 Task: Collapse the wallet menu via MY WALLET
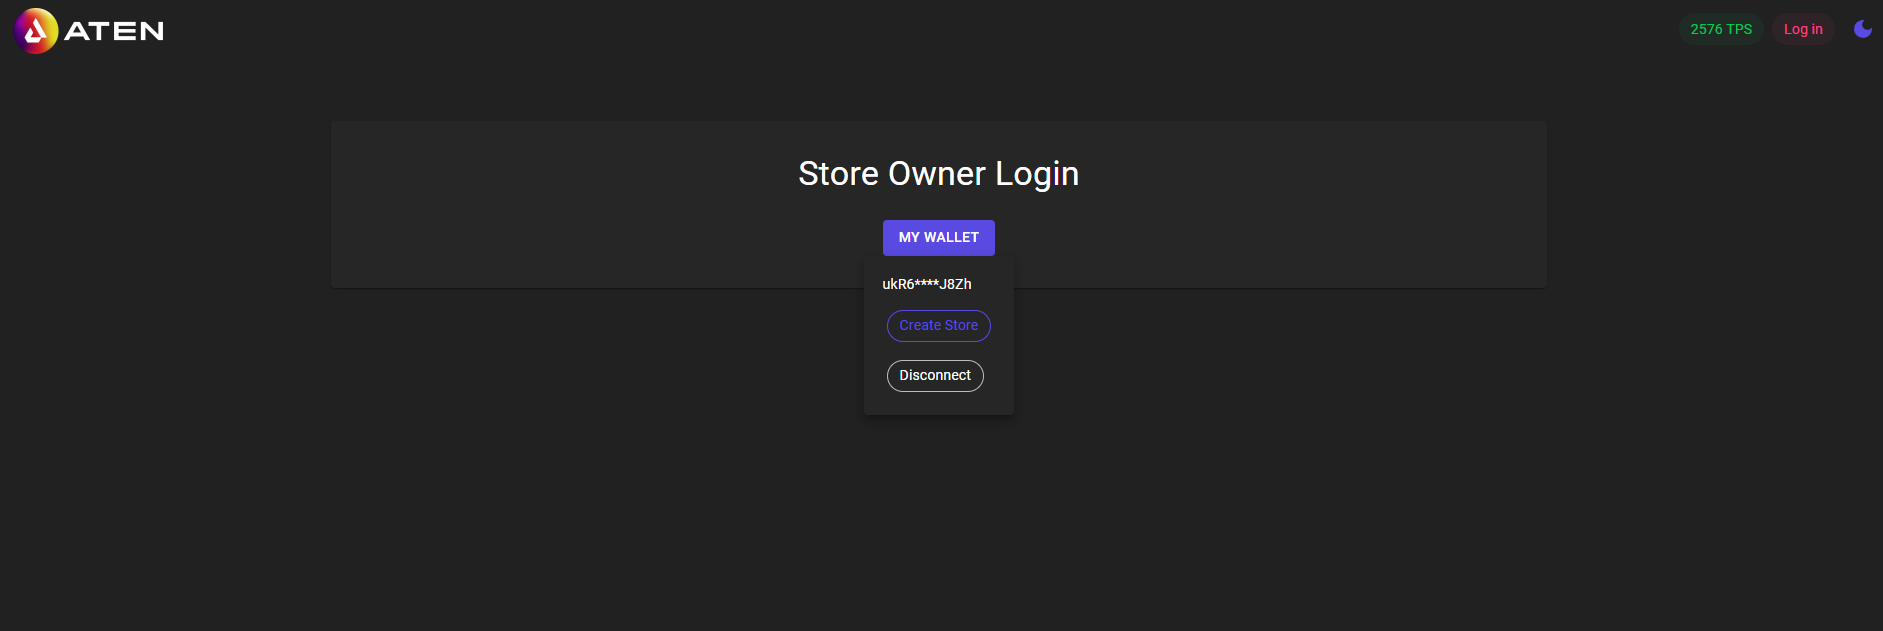click(938, 238)
